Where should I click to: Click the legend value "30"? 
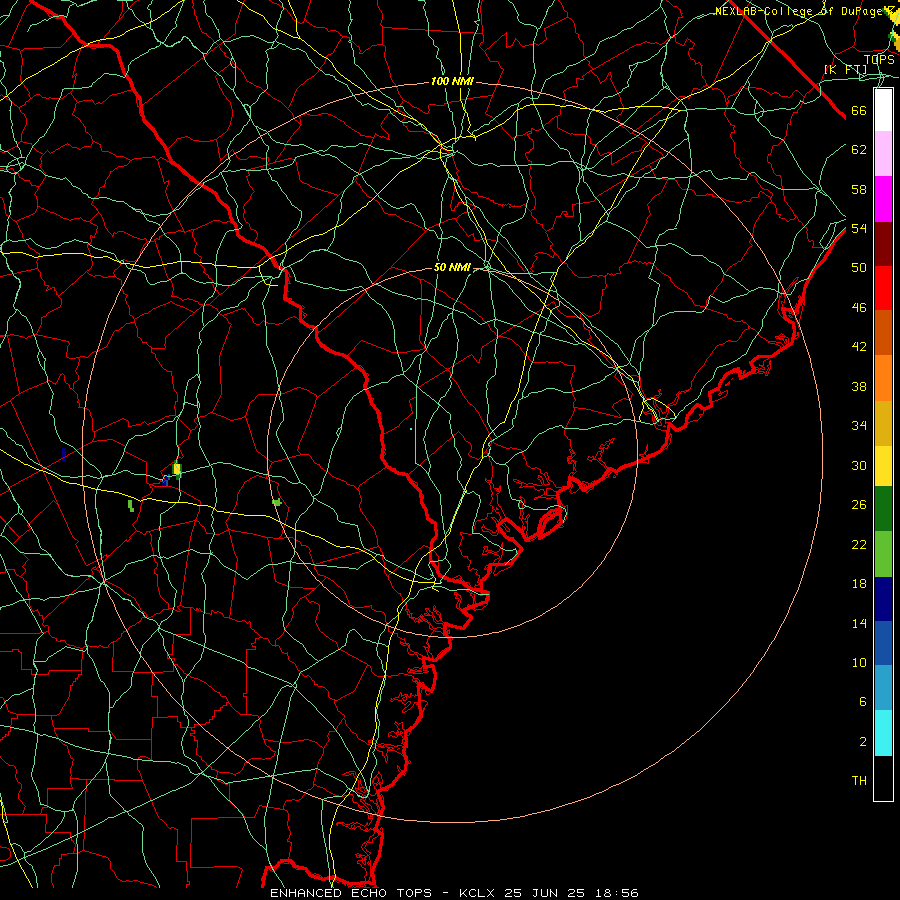(x=859, y=465)
